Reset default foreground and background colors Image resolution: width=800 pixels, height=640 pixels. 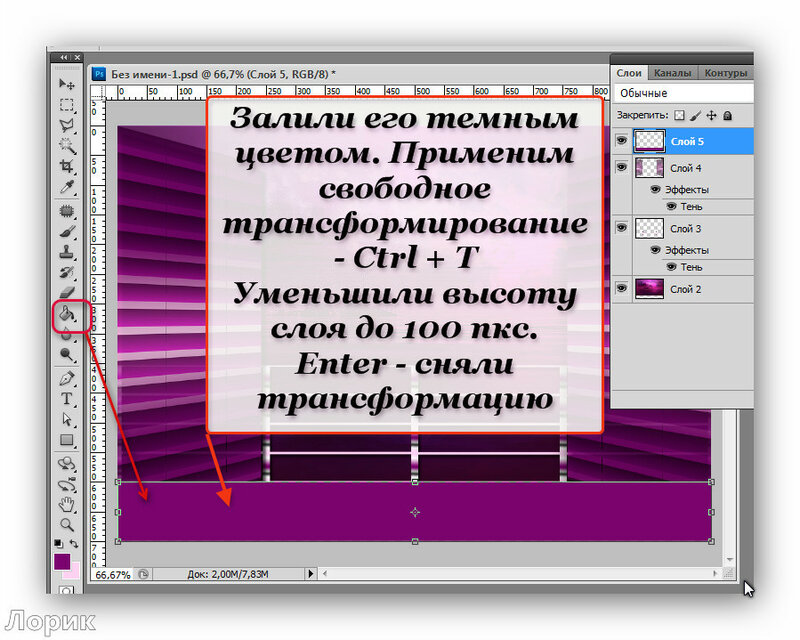click(58, 543)
